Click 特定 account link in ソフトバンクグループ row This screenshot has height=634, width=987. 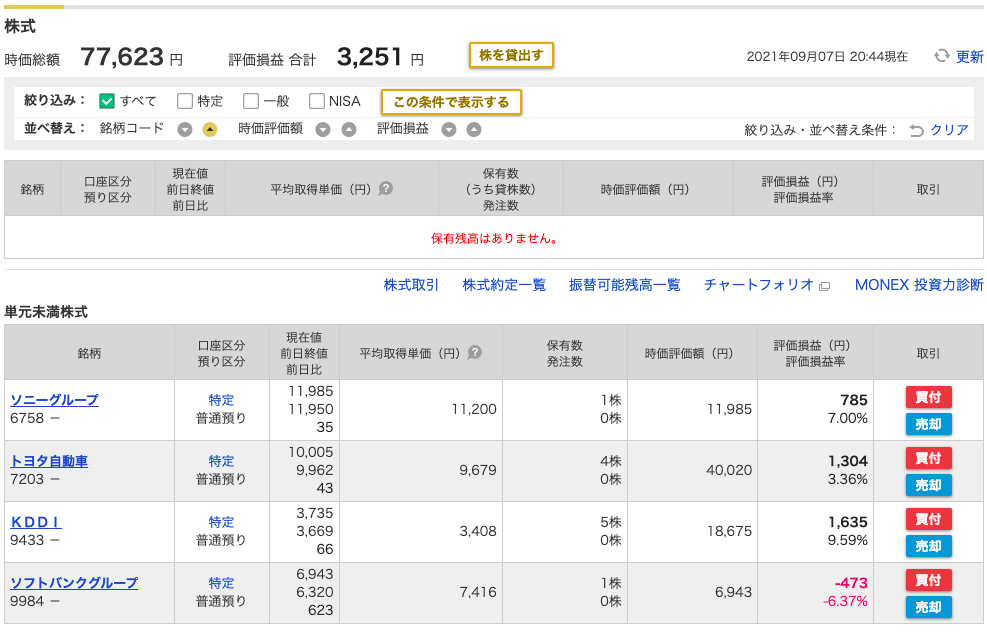(x=221, y=583)
